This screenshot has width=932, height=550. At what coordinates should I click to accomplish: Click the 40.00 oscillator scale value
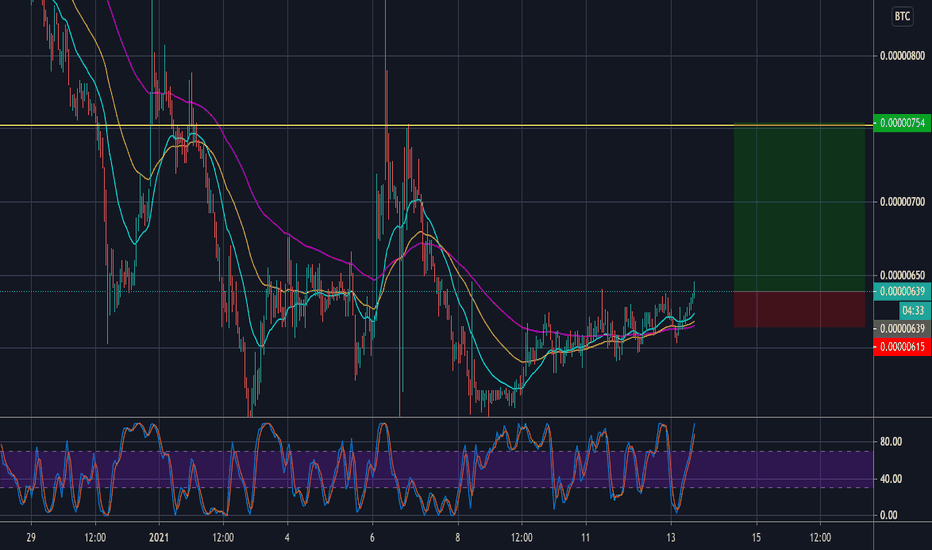coord(890,479)
